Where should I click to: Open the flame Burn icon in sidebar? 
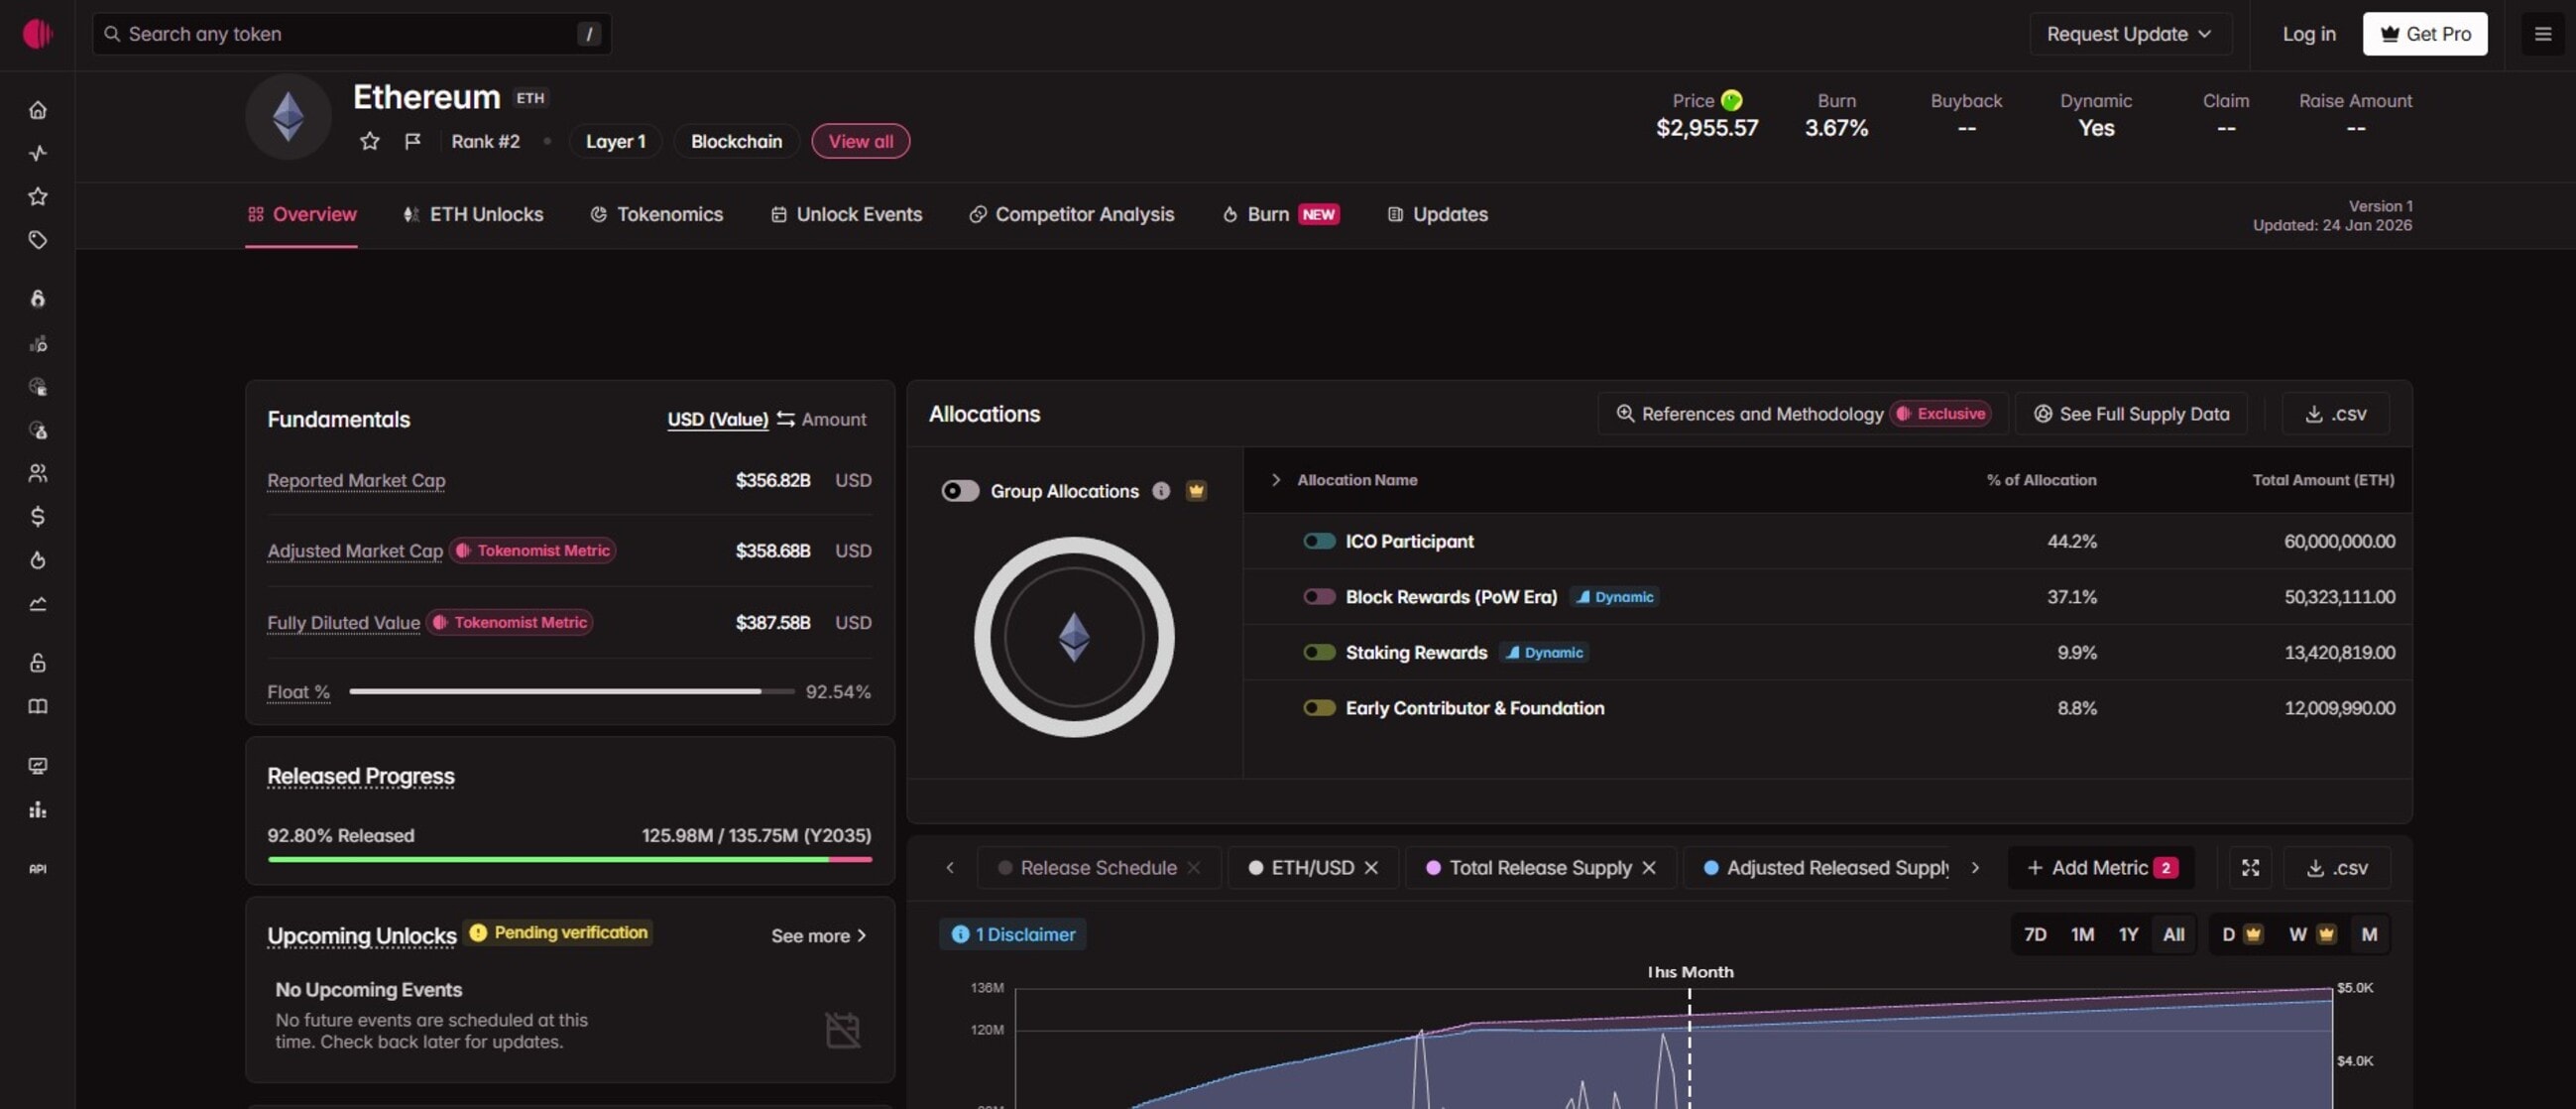[x=38, y=560]
